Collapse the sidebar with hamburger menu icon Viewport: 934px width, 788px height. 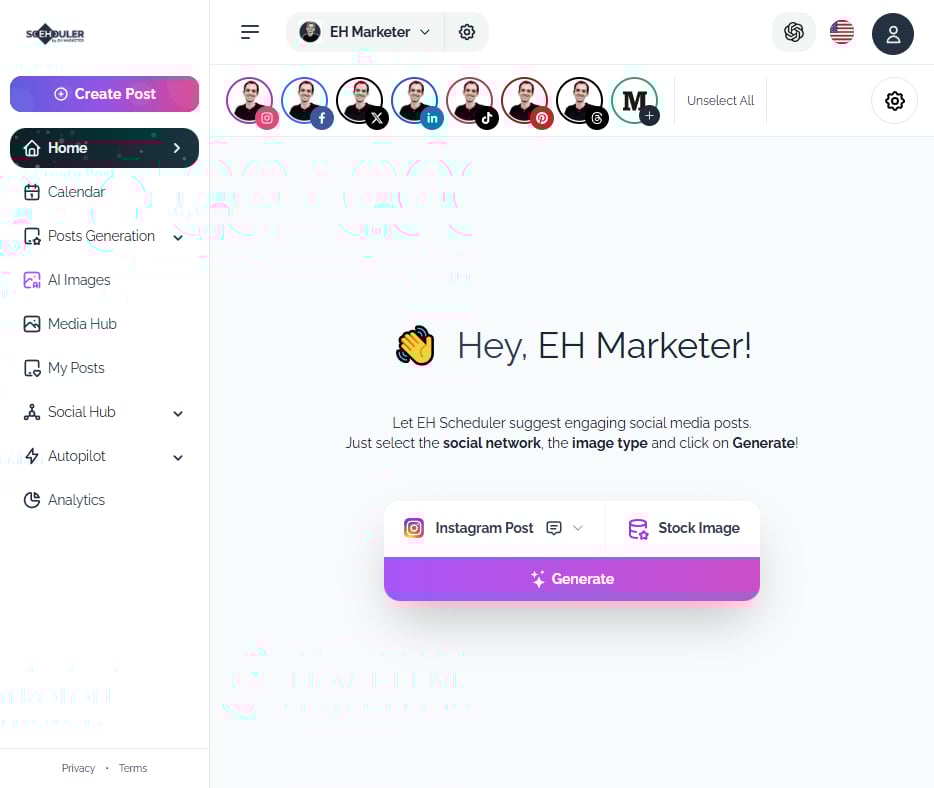click(250, 32)
